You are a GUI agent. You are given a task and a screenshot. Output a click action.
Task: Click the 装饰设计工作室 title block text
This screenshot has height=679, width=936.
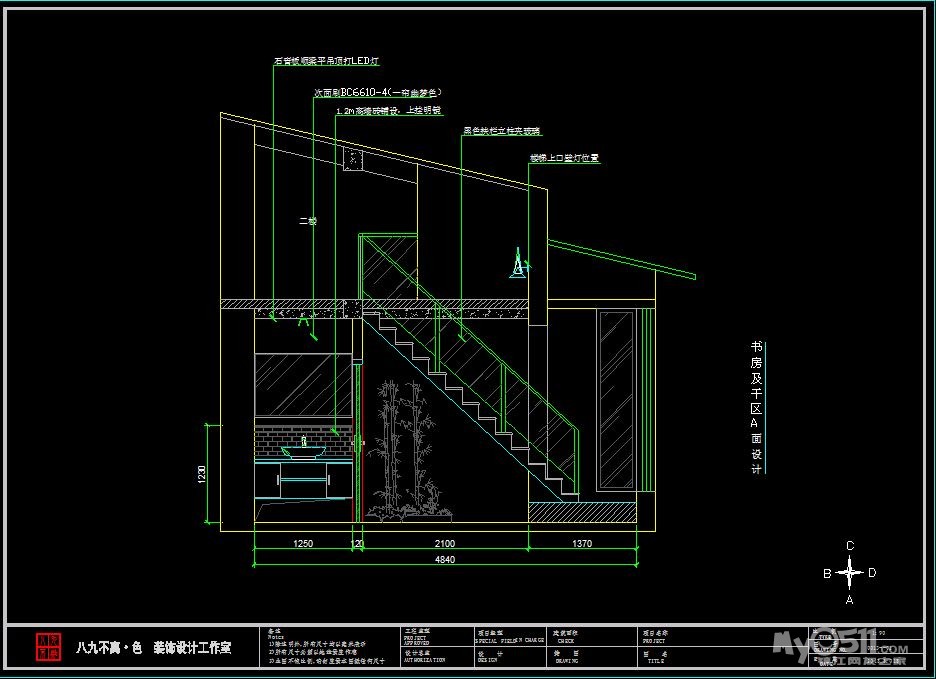click(x=191, y=648)
